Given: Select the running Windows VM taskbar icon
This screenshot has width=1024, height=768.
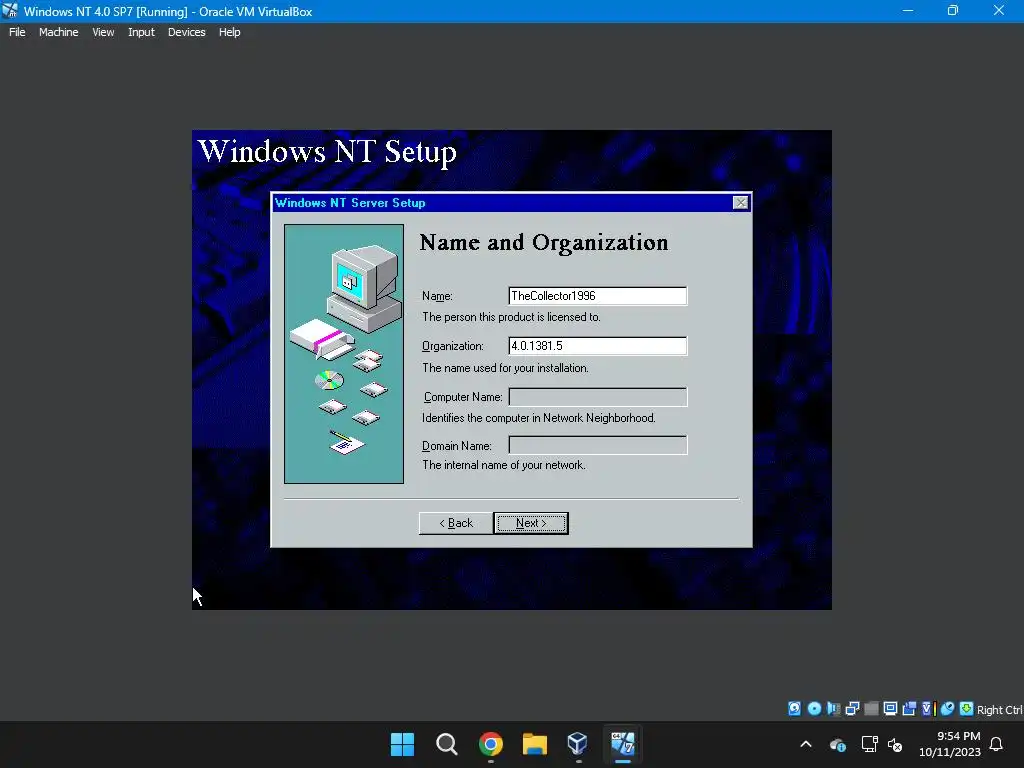Looking at the screenshot, I should point(622,744).
